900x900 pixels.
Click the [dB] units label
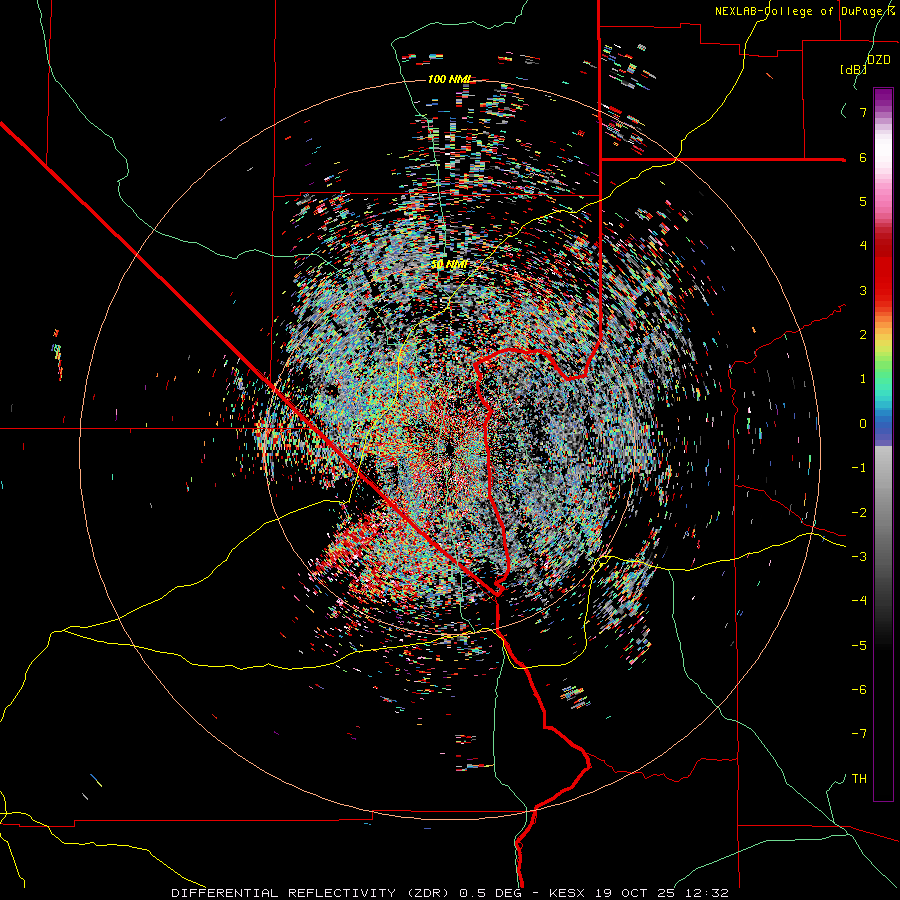pyautogui.click(x=854, y=69)
